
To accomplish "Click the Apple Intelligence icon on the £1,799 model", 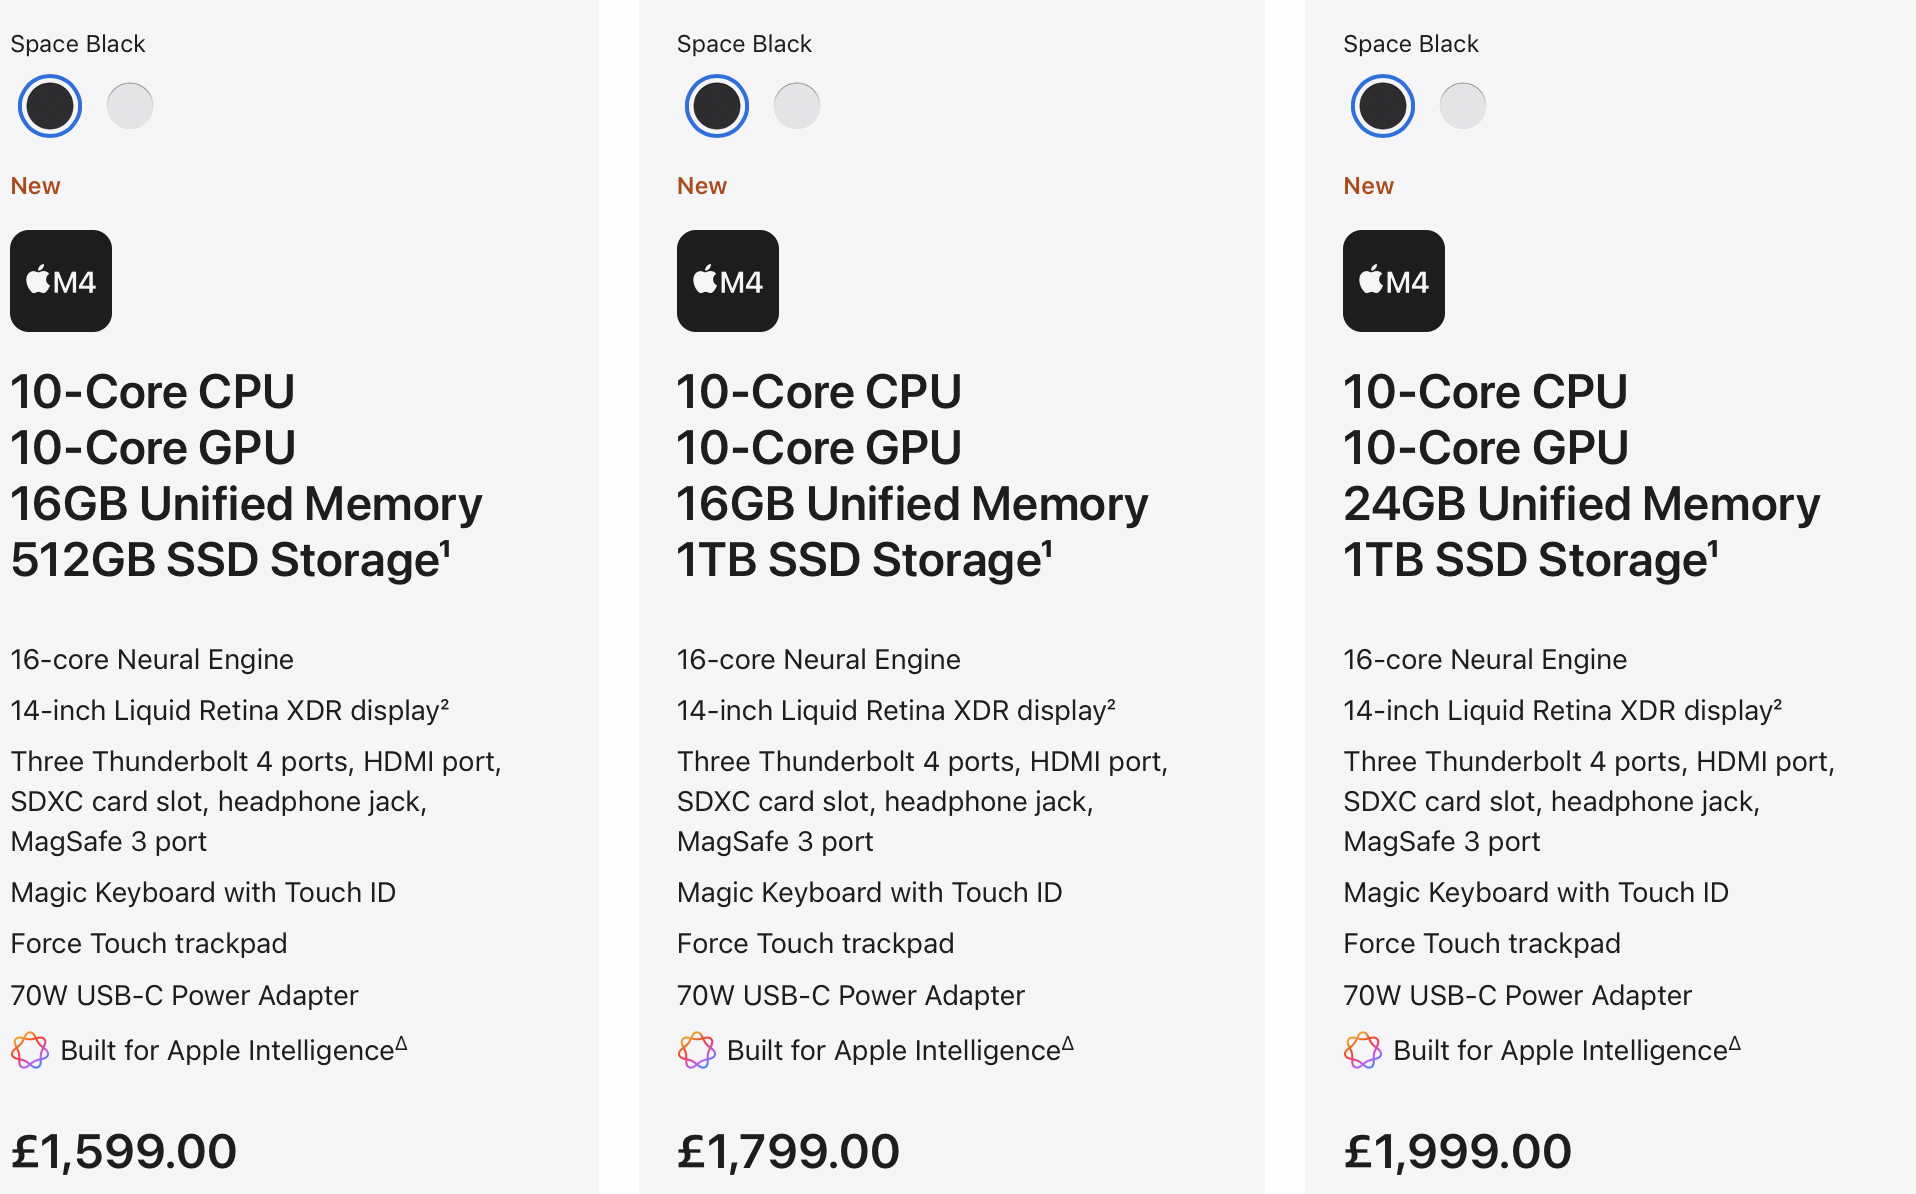I will [x=696, y=1050].
